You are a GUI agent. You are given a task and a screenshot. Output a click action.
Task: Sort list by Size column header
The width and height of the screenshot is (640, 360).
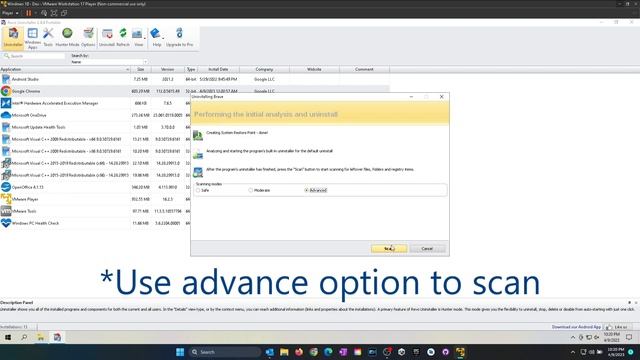[x=141, y=69]
